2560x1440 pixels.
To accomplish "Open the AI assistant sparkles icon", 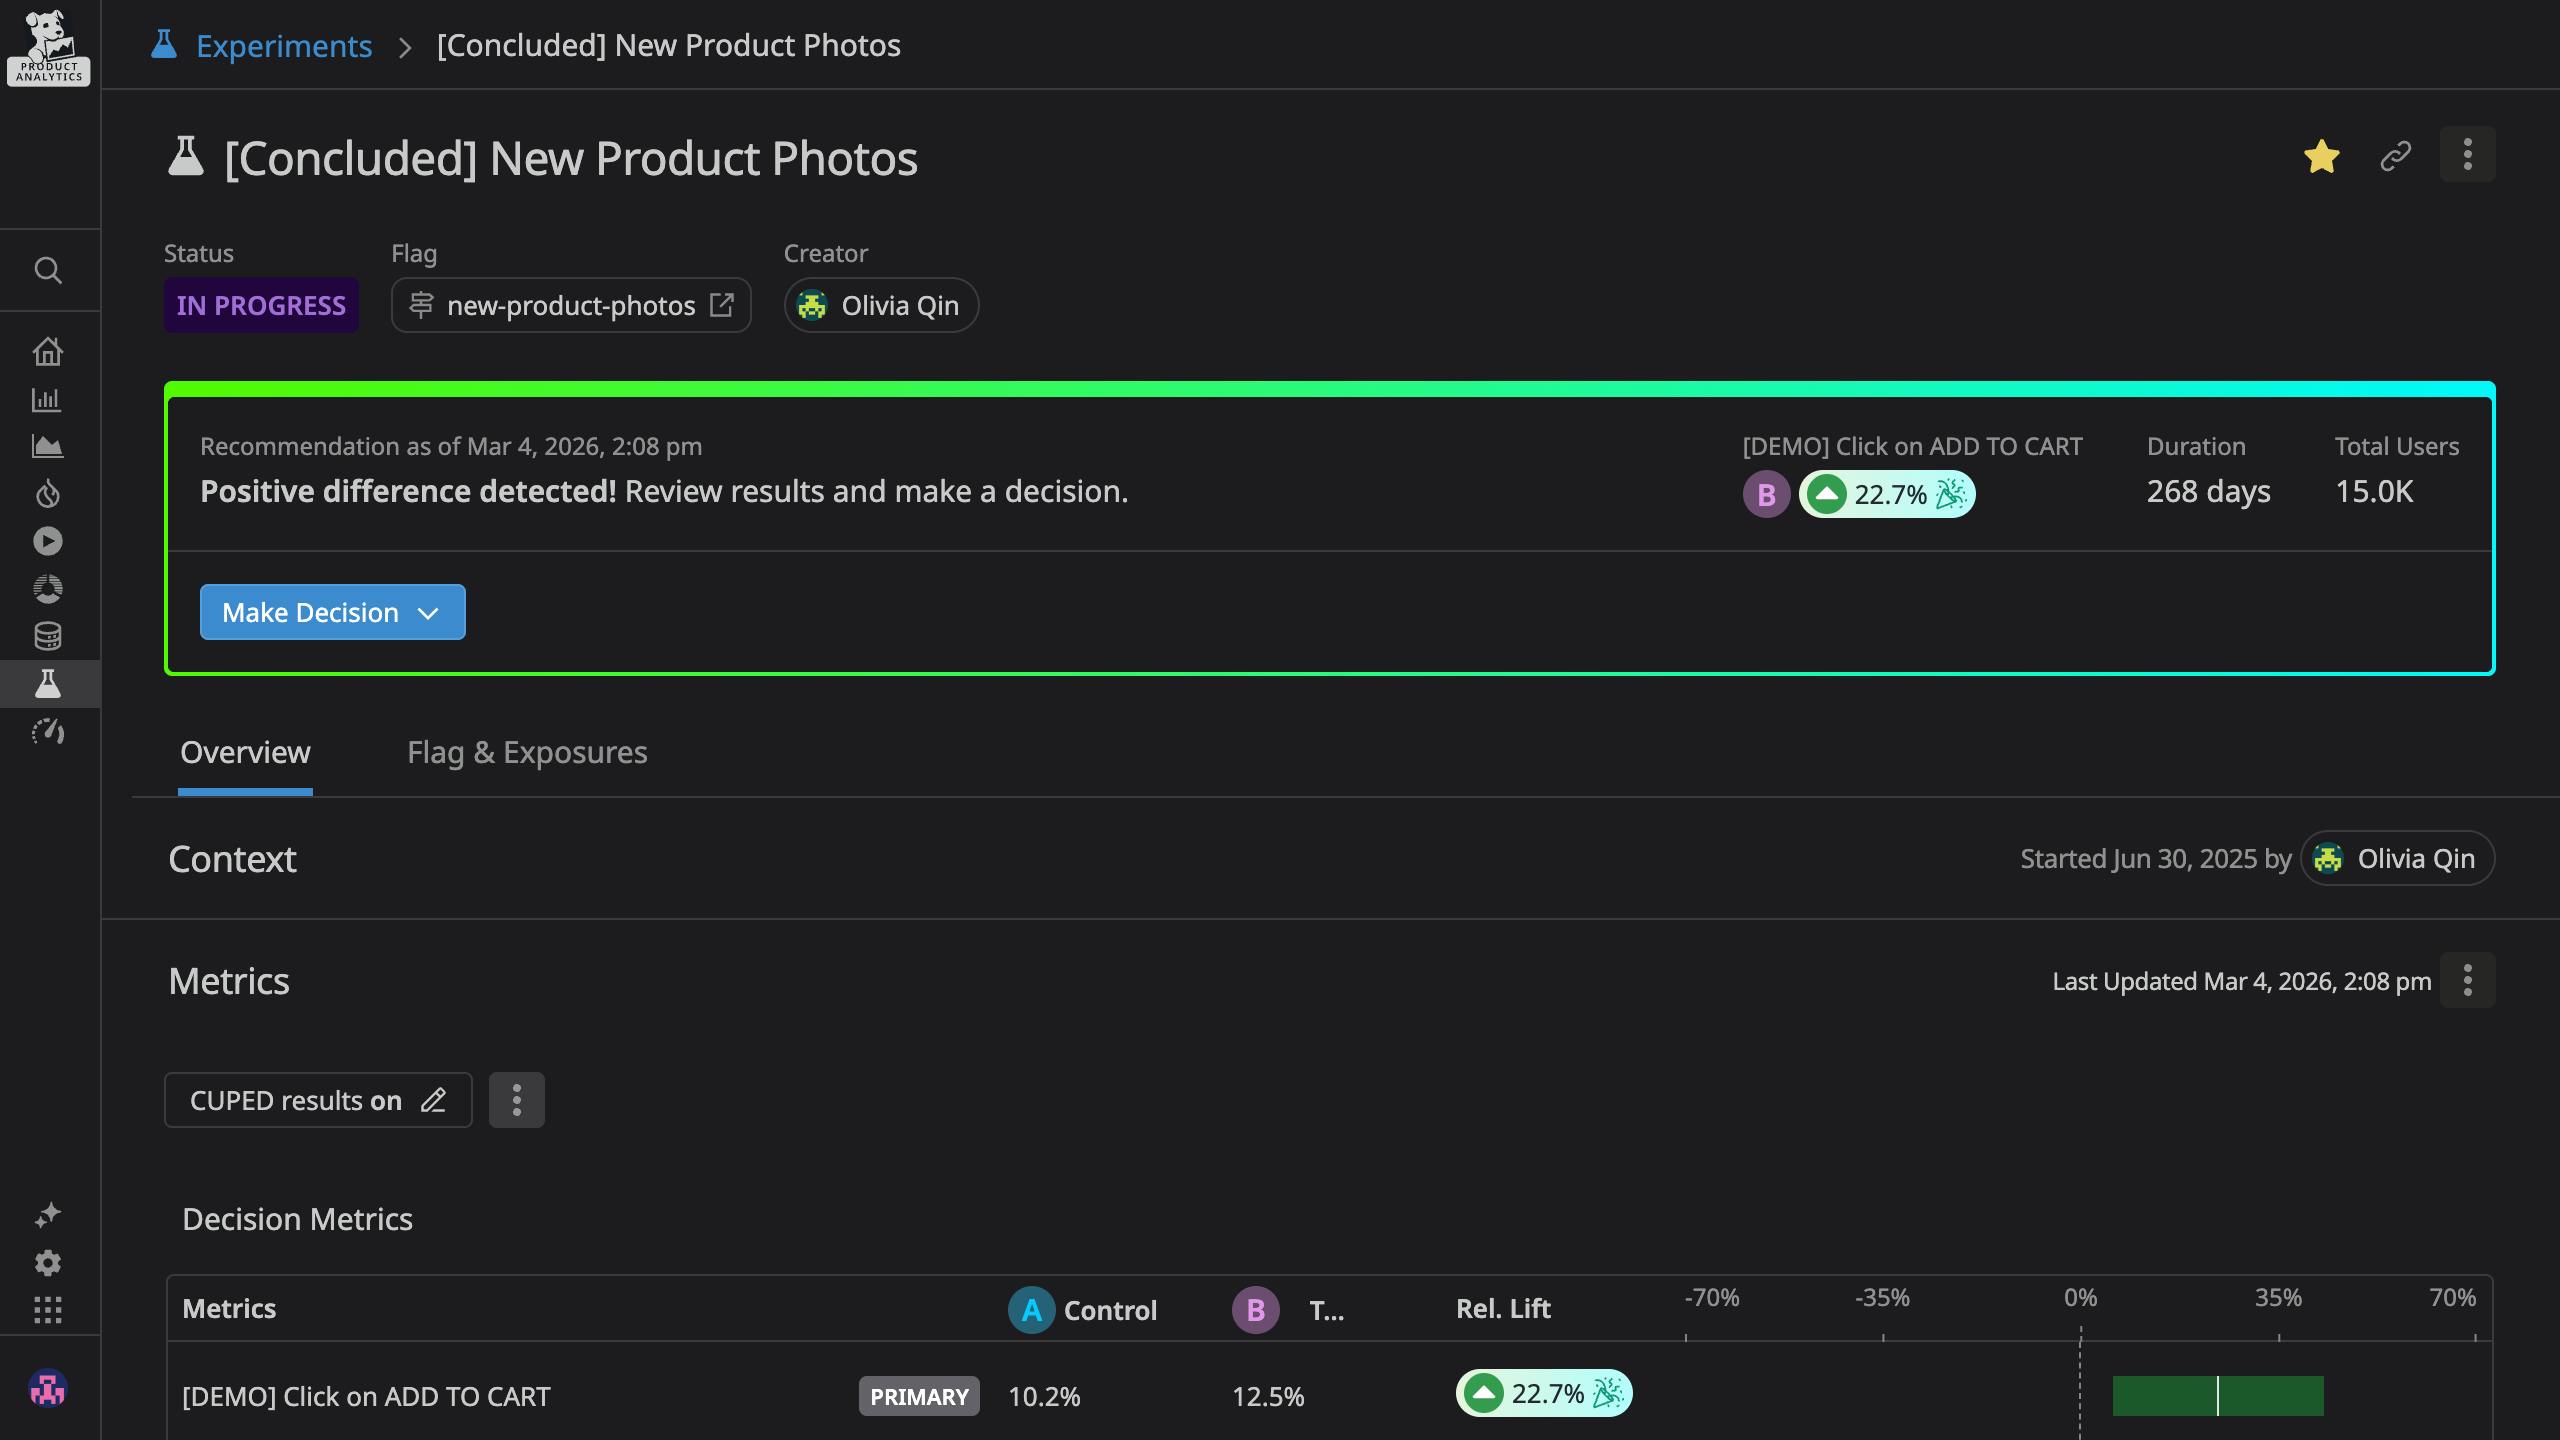I will (48, 1213).
